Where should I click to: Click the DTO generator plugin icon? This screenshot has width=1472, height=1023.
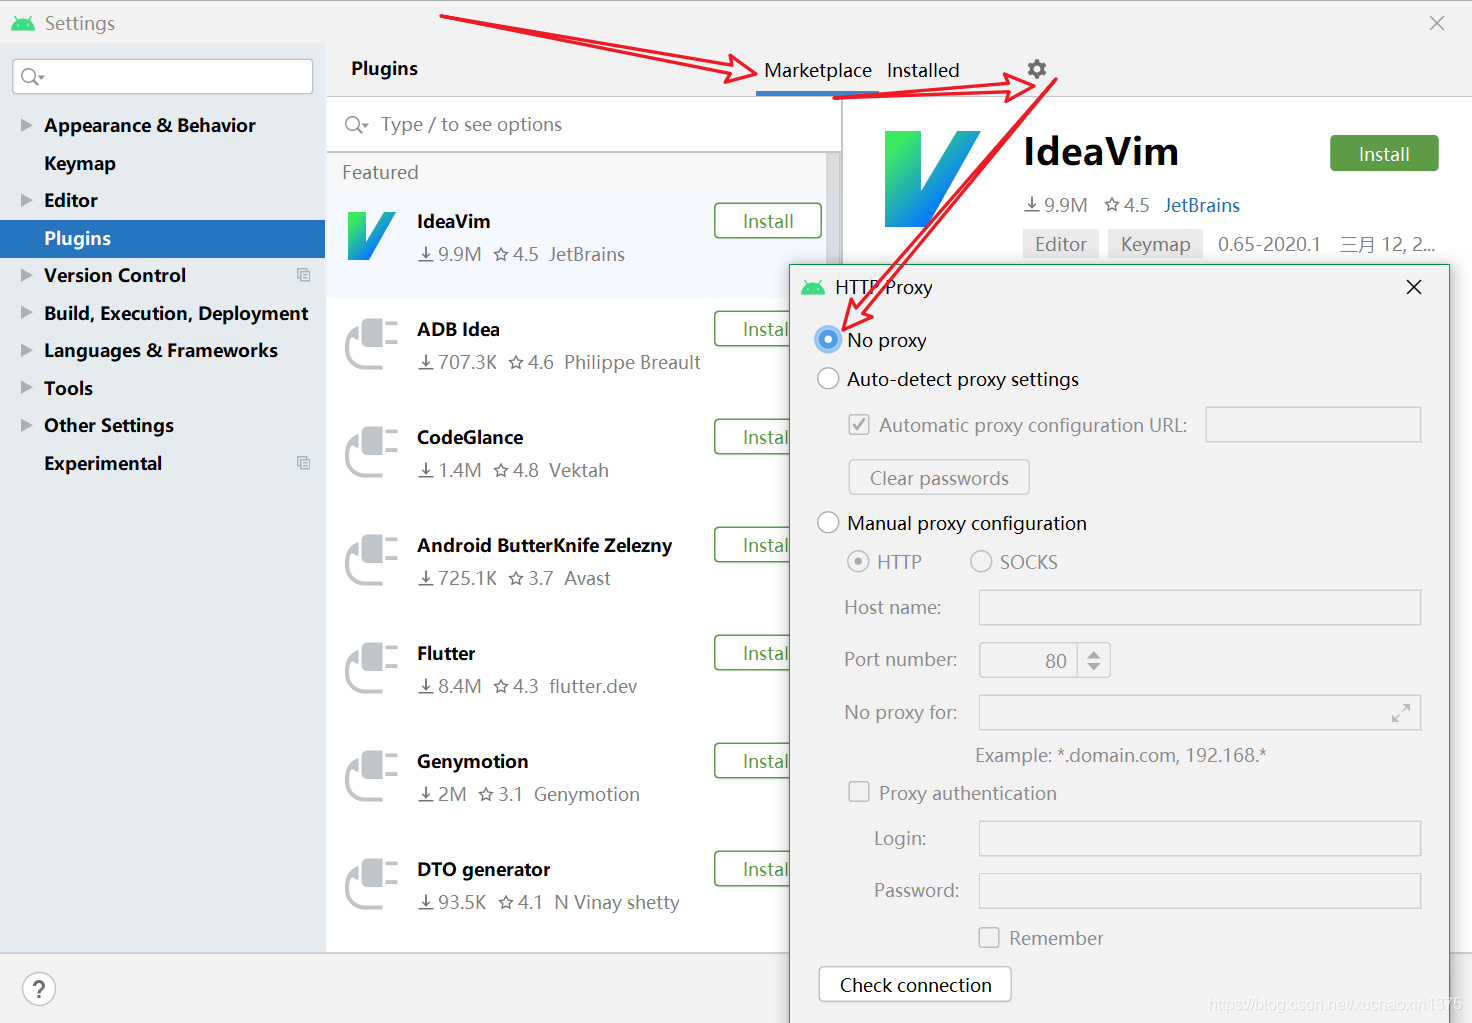tap(371, 884)
